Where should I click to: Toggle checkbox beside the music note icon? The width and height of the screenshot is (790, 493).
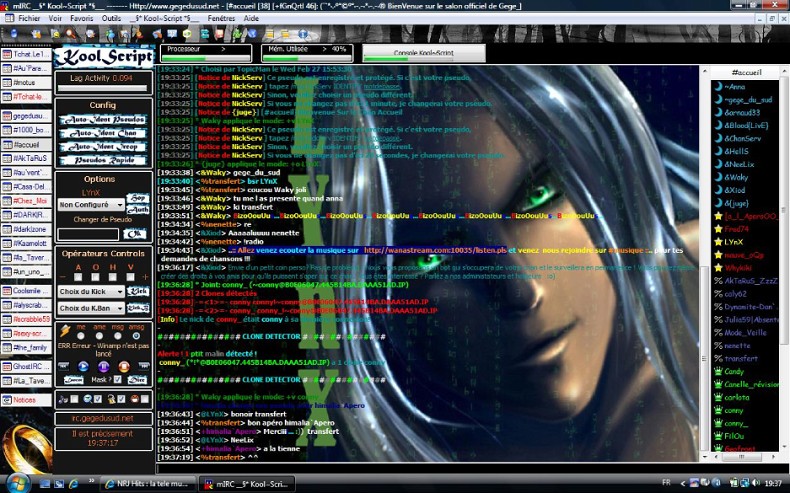(x=75, y=399)
